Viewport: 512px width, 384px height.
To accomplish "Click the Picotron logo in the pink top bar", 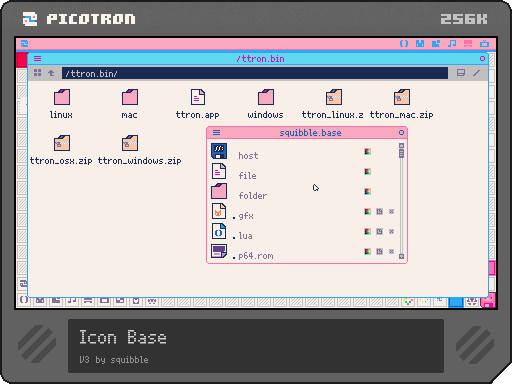I will tap(24, 44).
